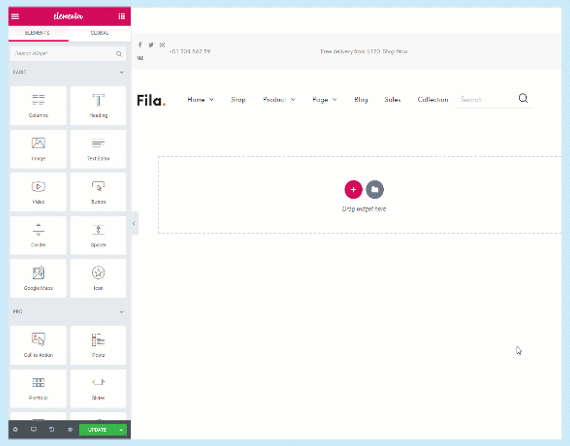The width and height of the screenshot is (570, 446).
Task: Toggle responsive mode monitor icon
Action: (x=33, y=430)
